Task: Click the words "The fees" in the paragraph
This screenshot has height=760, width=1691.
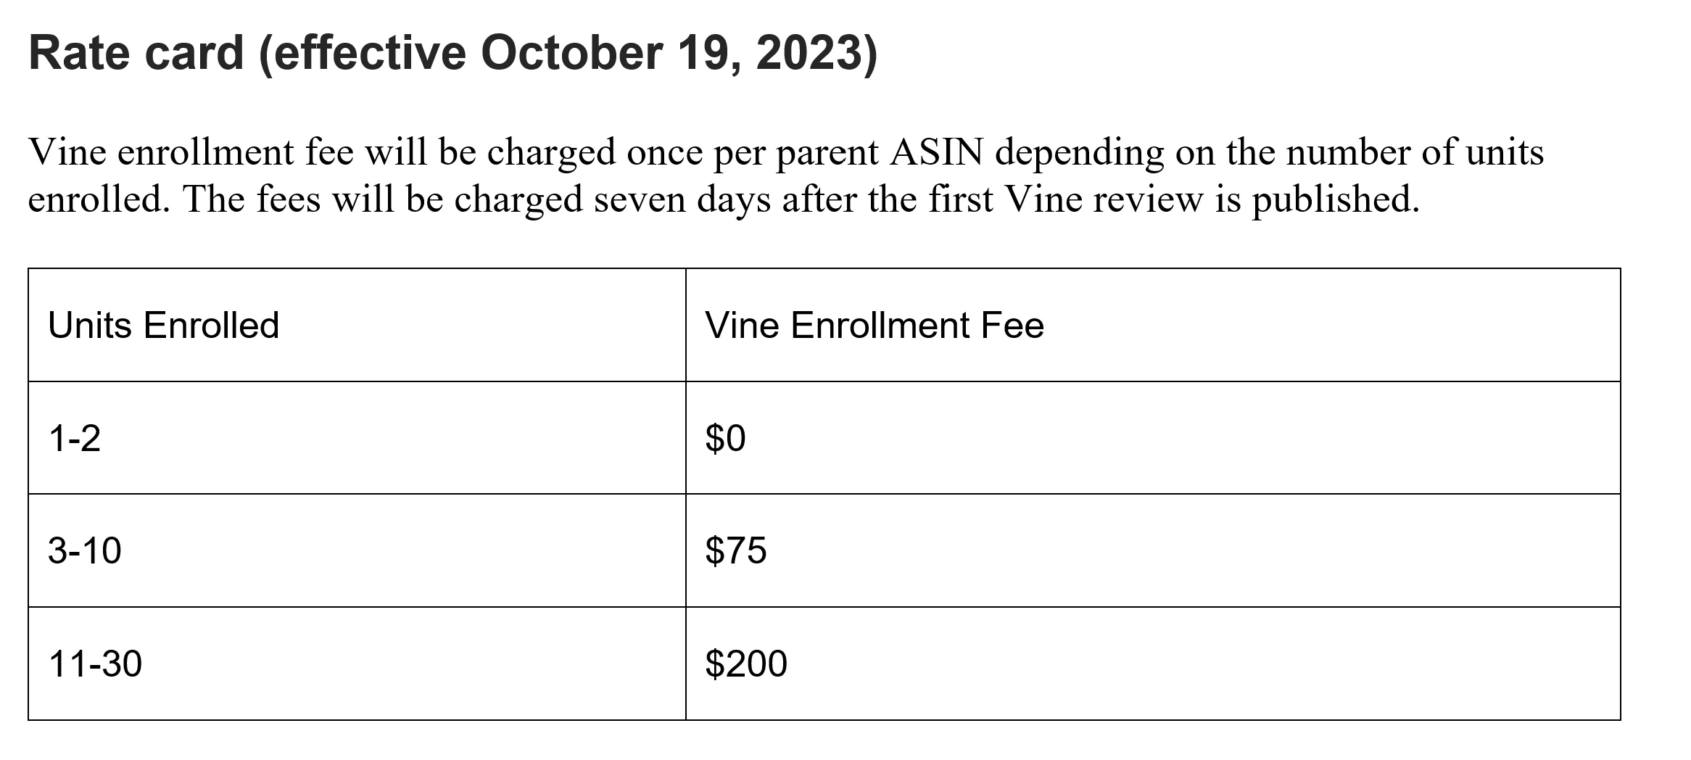Action: coord(251,200)
